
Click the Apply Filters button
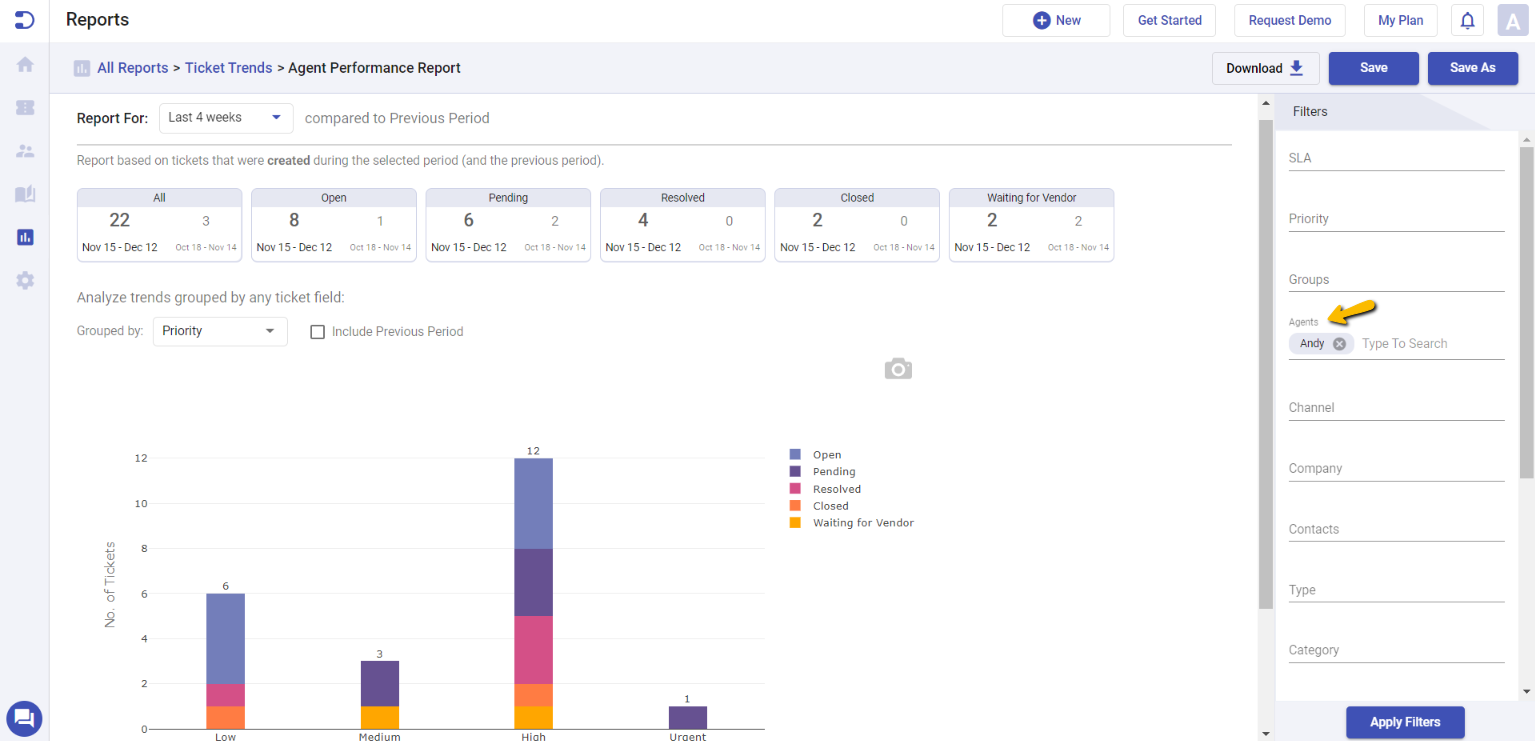coord(1405,722)
